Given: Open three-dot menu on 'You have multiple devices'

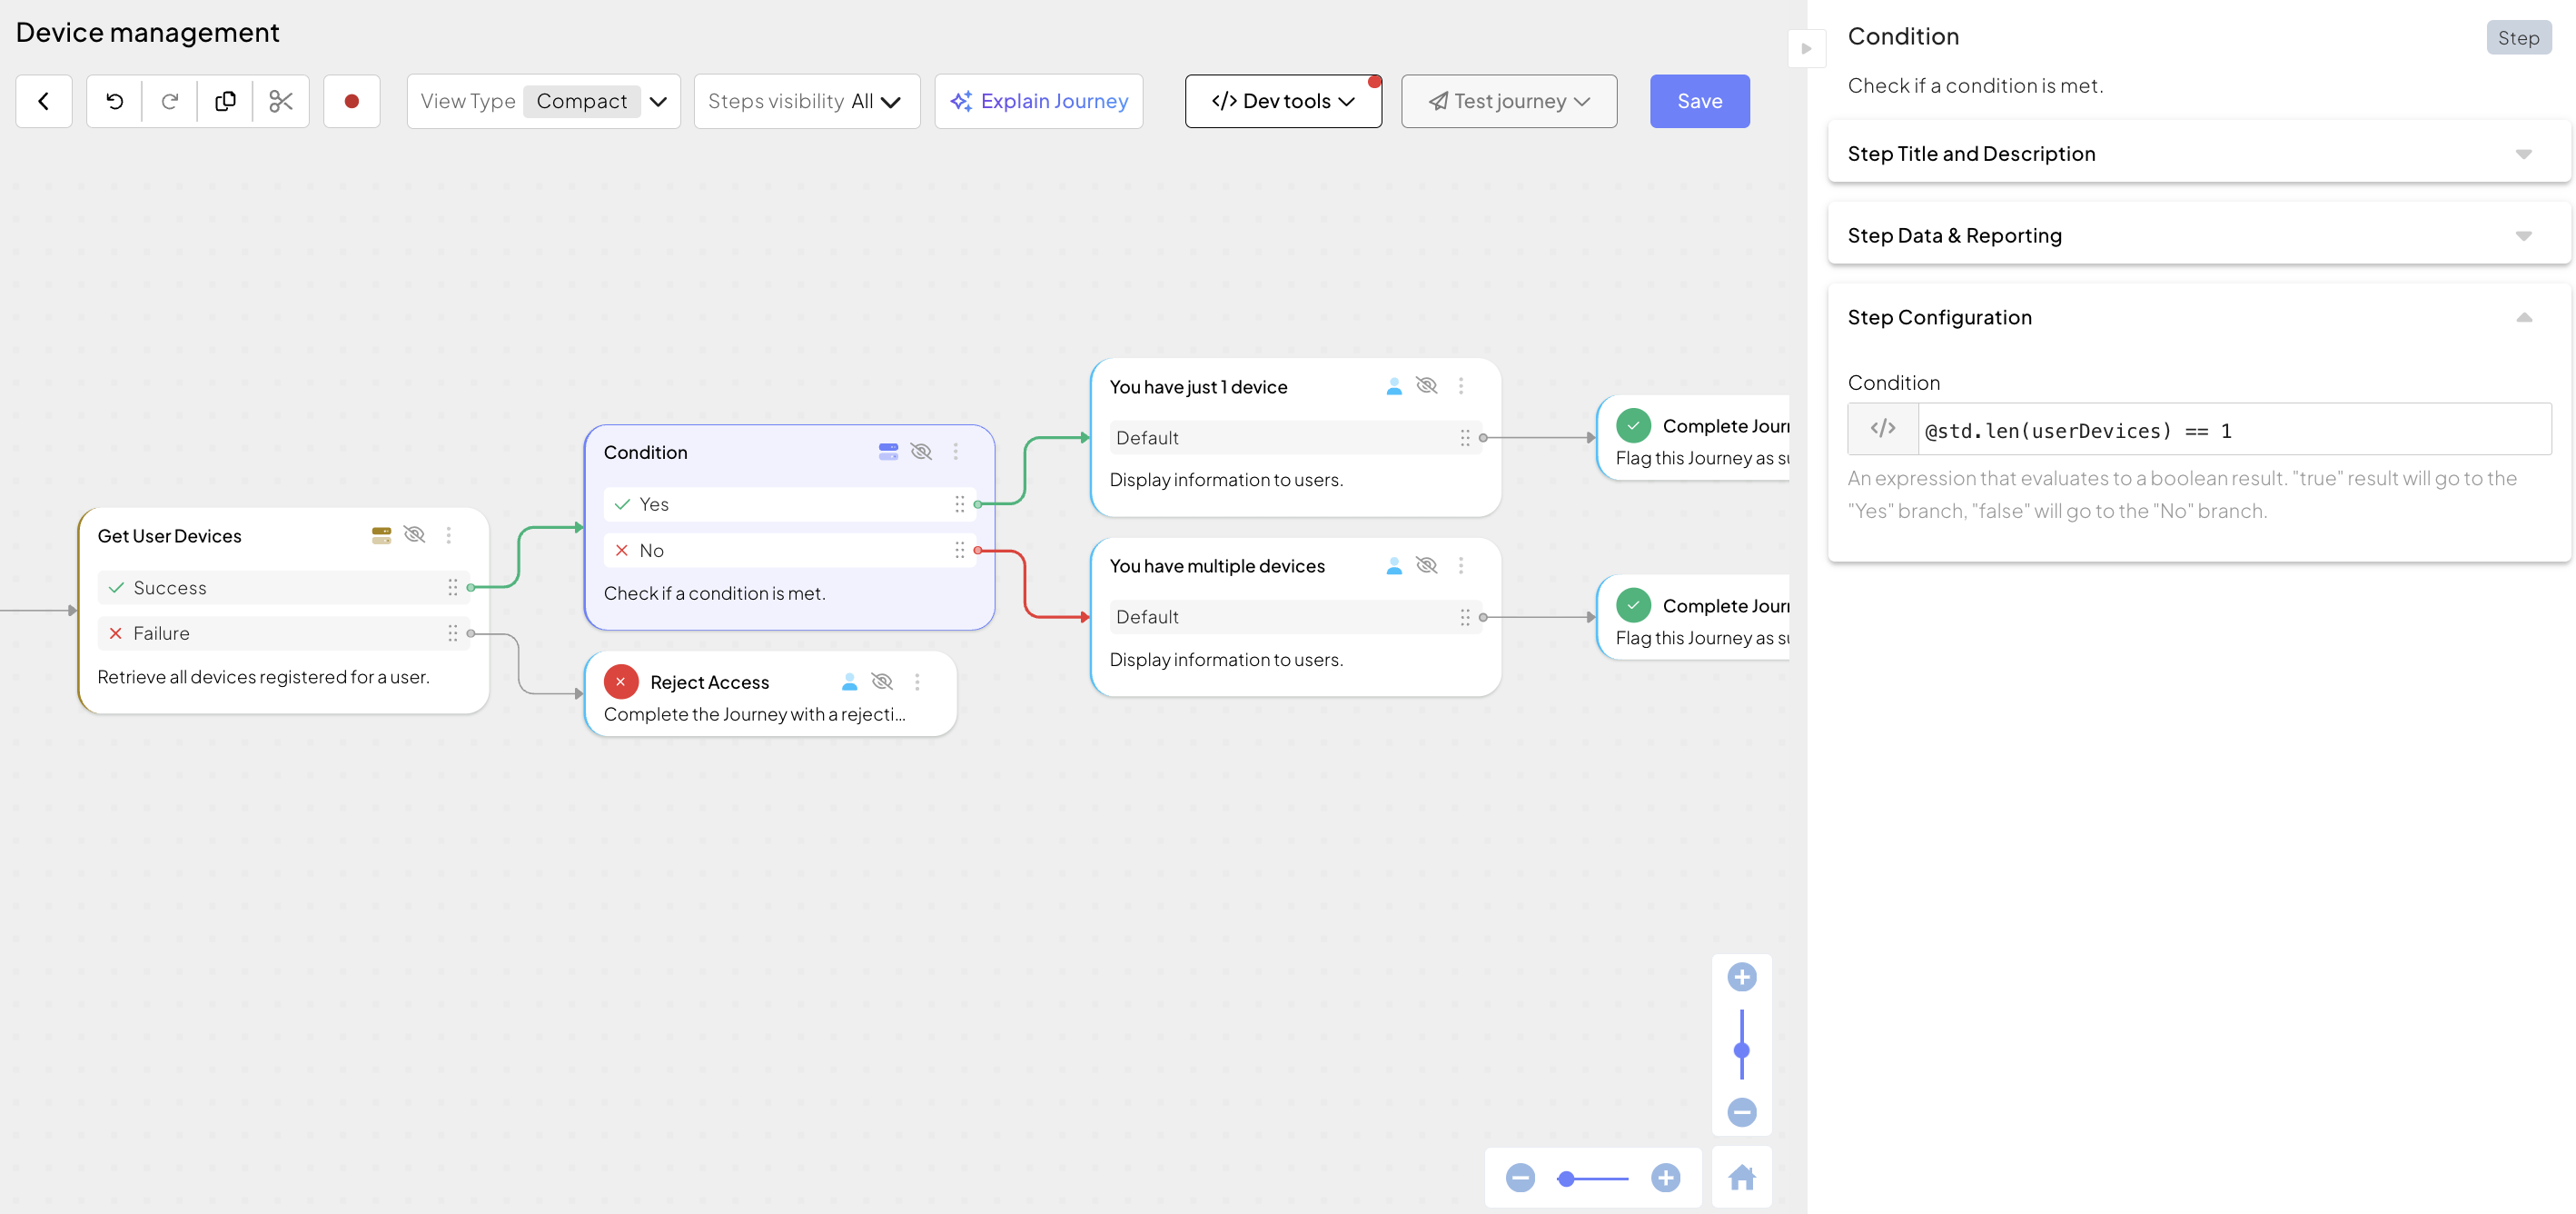Looking at the screenshot, I should pyautogui.click(x=1461, y=566).
